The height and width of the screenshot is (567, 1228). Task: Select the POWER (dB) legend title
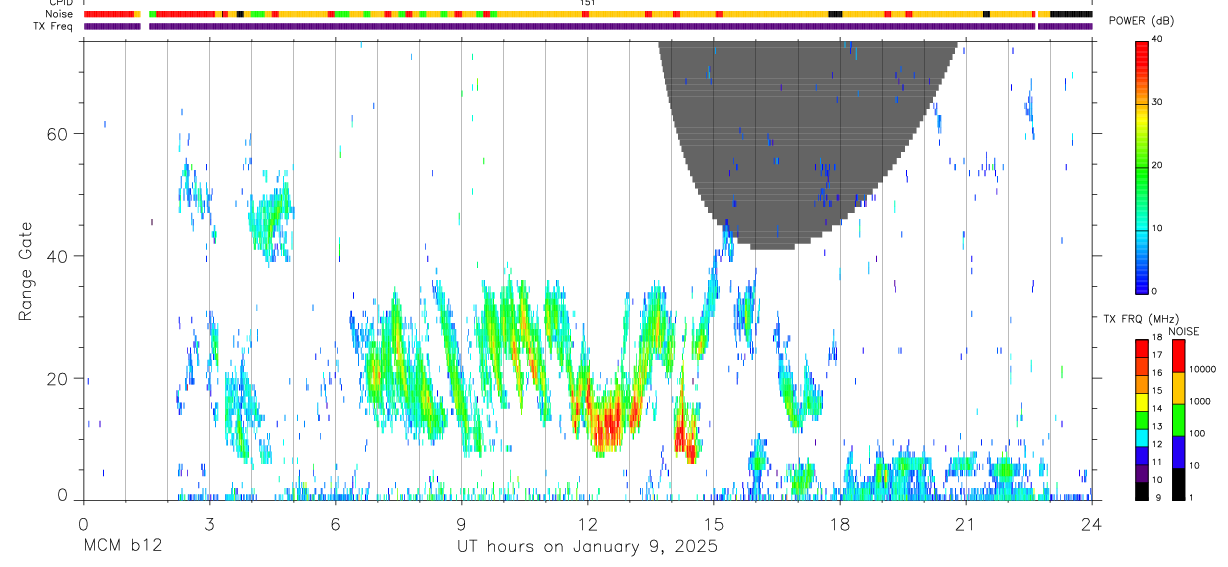tap(1142, 20)
